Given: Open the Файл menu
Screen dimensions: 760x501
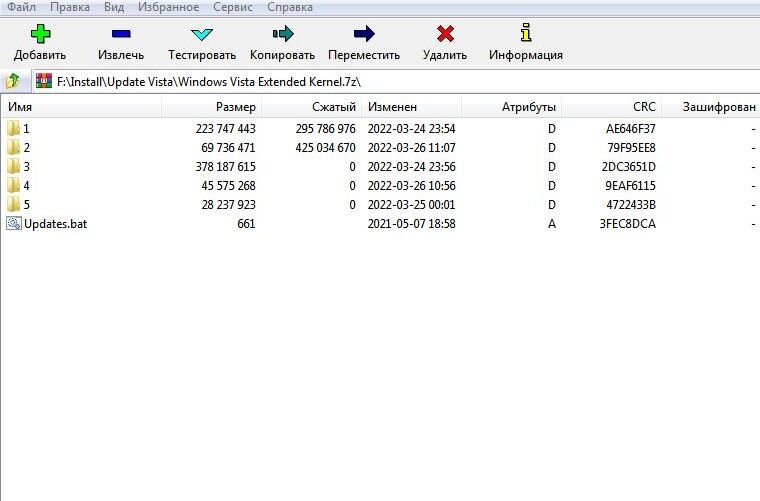Looking at the screenshot, I should (x=21, y=7).
